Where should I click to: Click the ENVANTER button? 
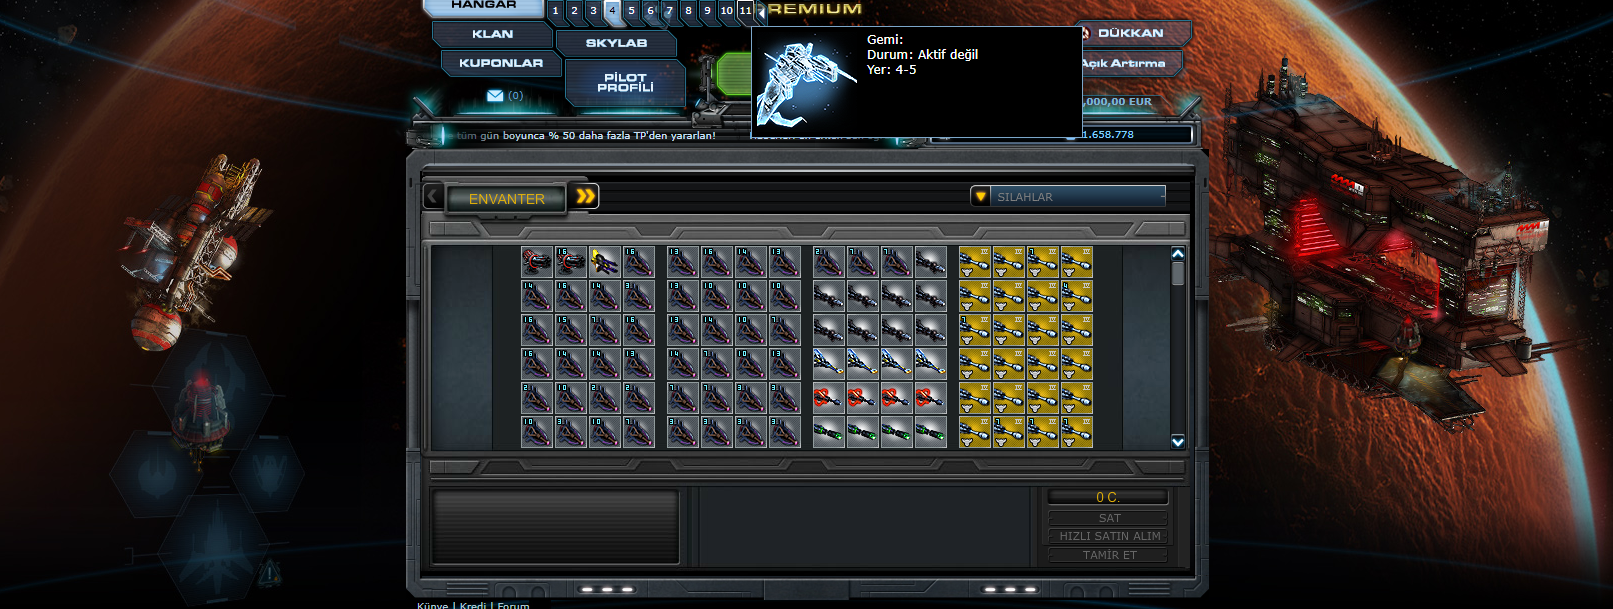tap(506, 198)
